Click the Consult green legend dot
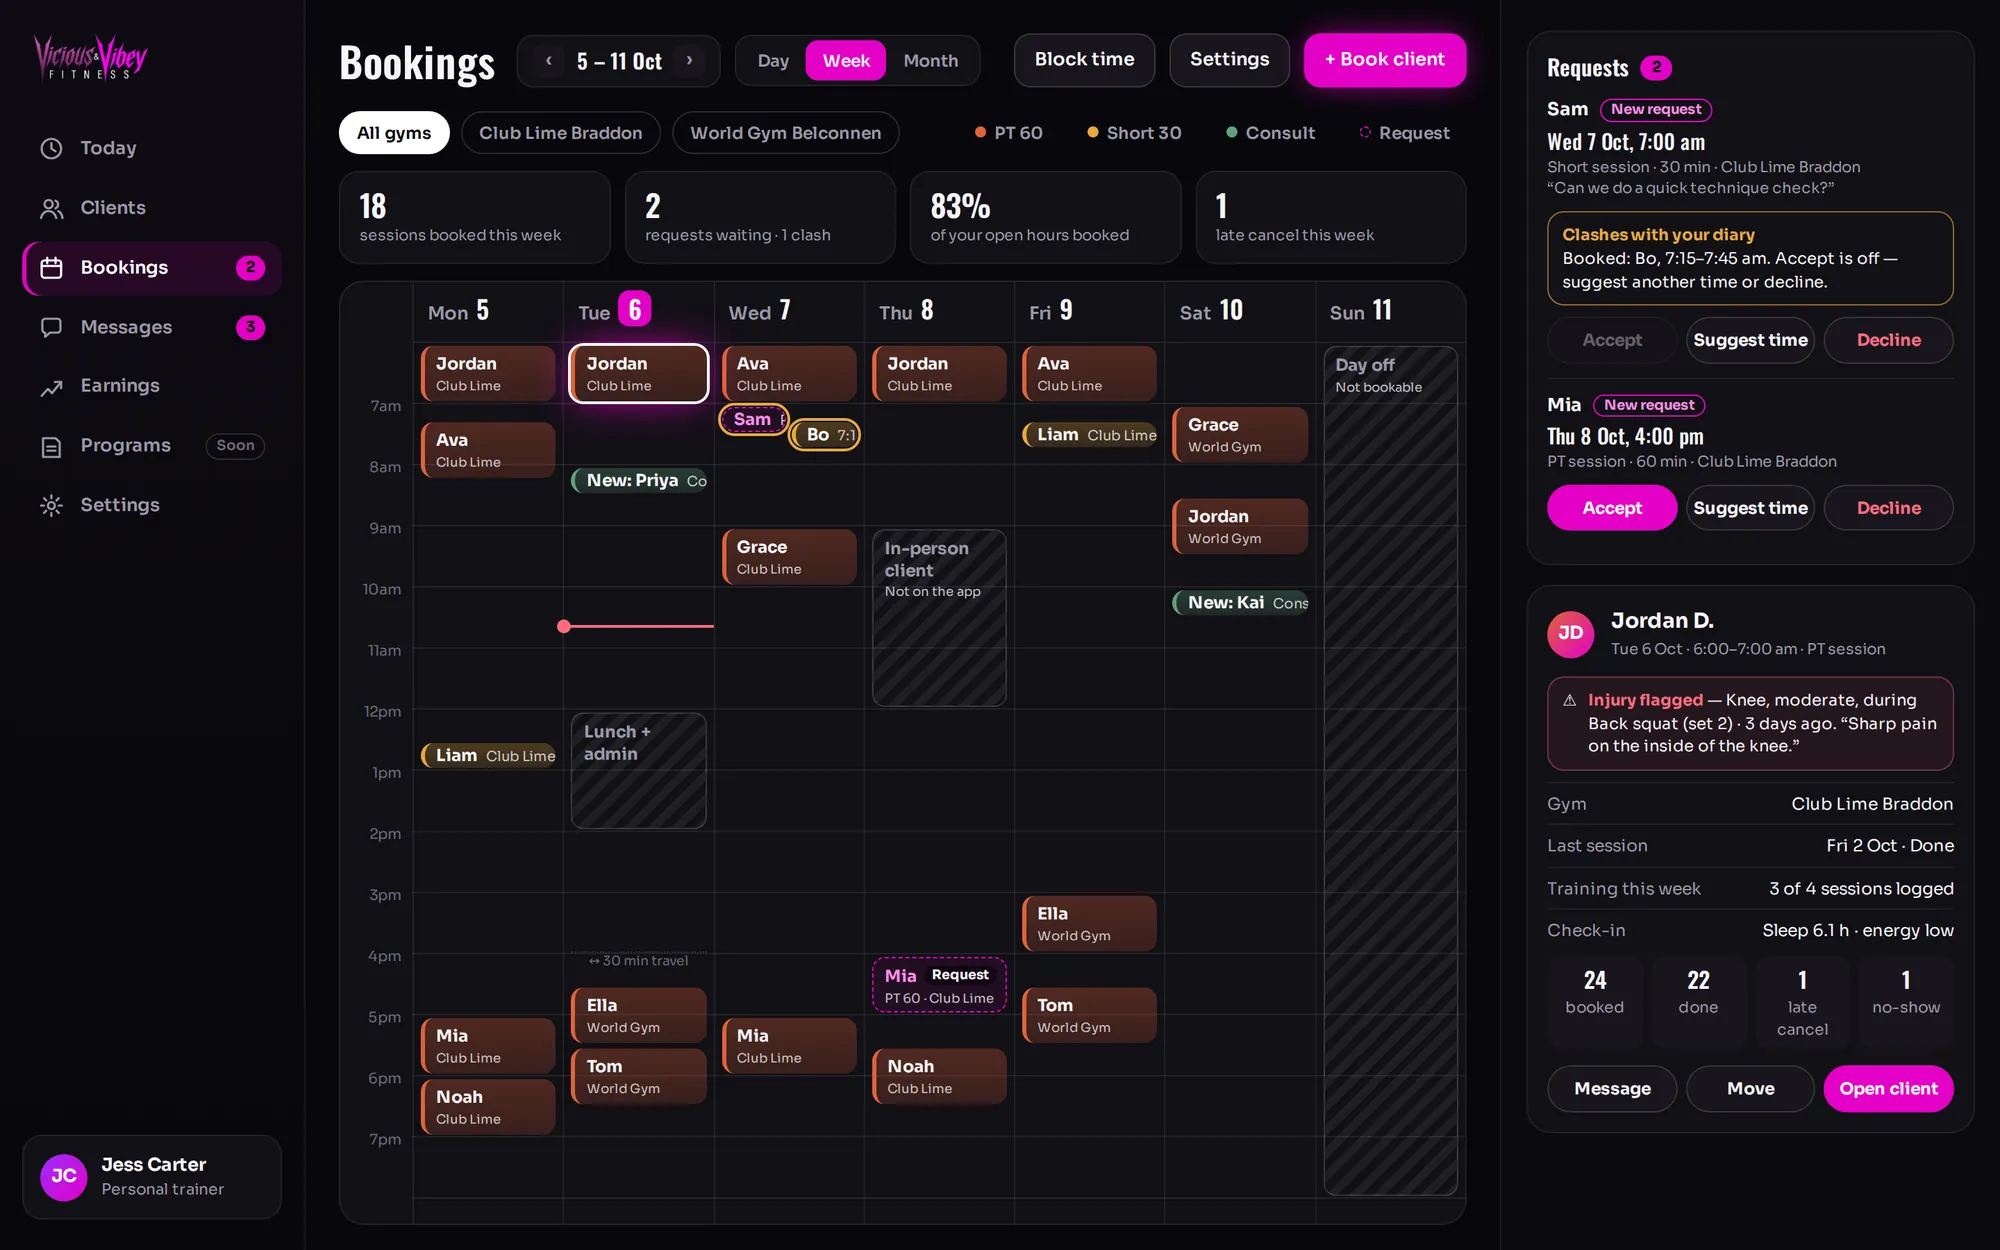The height and width of the screenshot is (1250, 2000). pos(1231,133)
